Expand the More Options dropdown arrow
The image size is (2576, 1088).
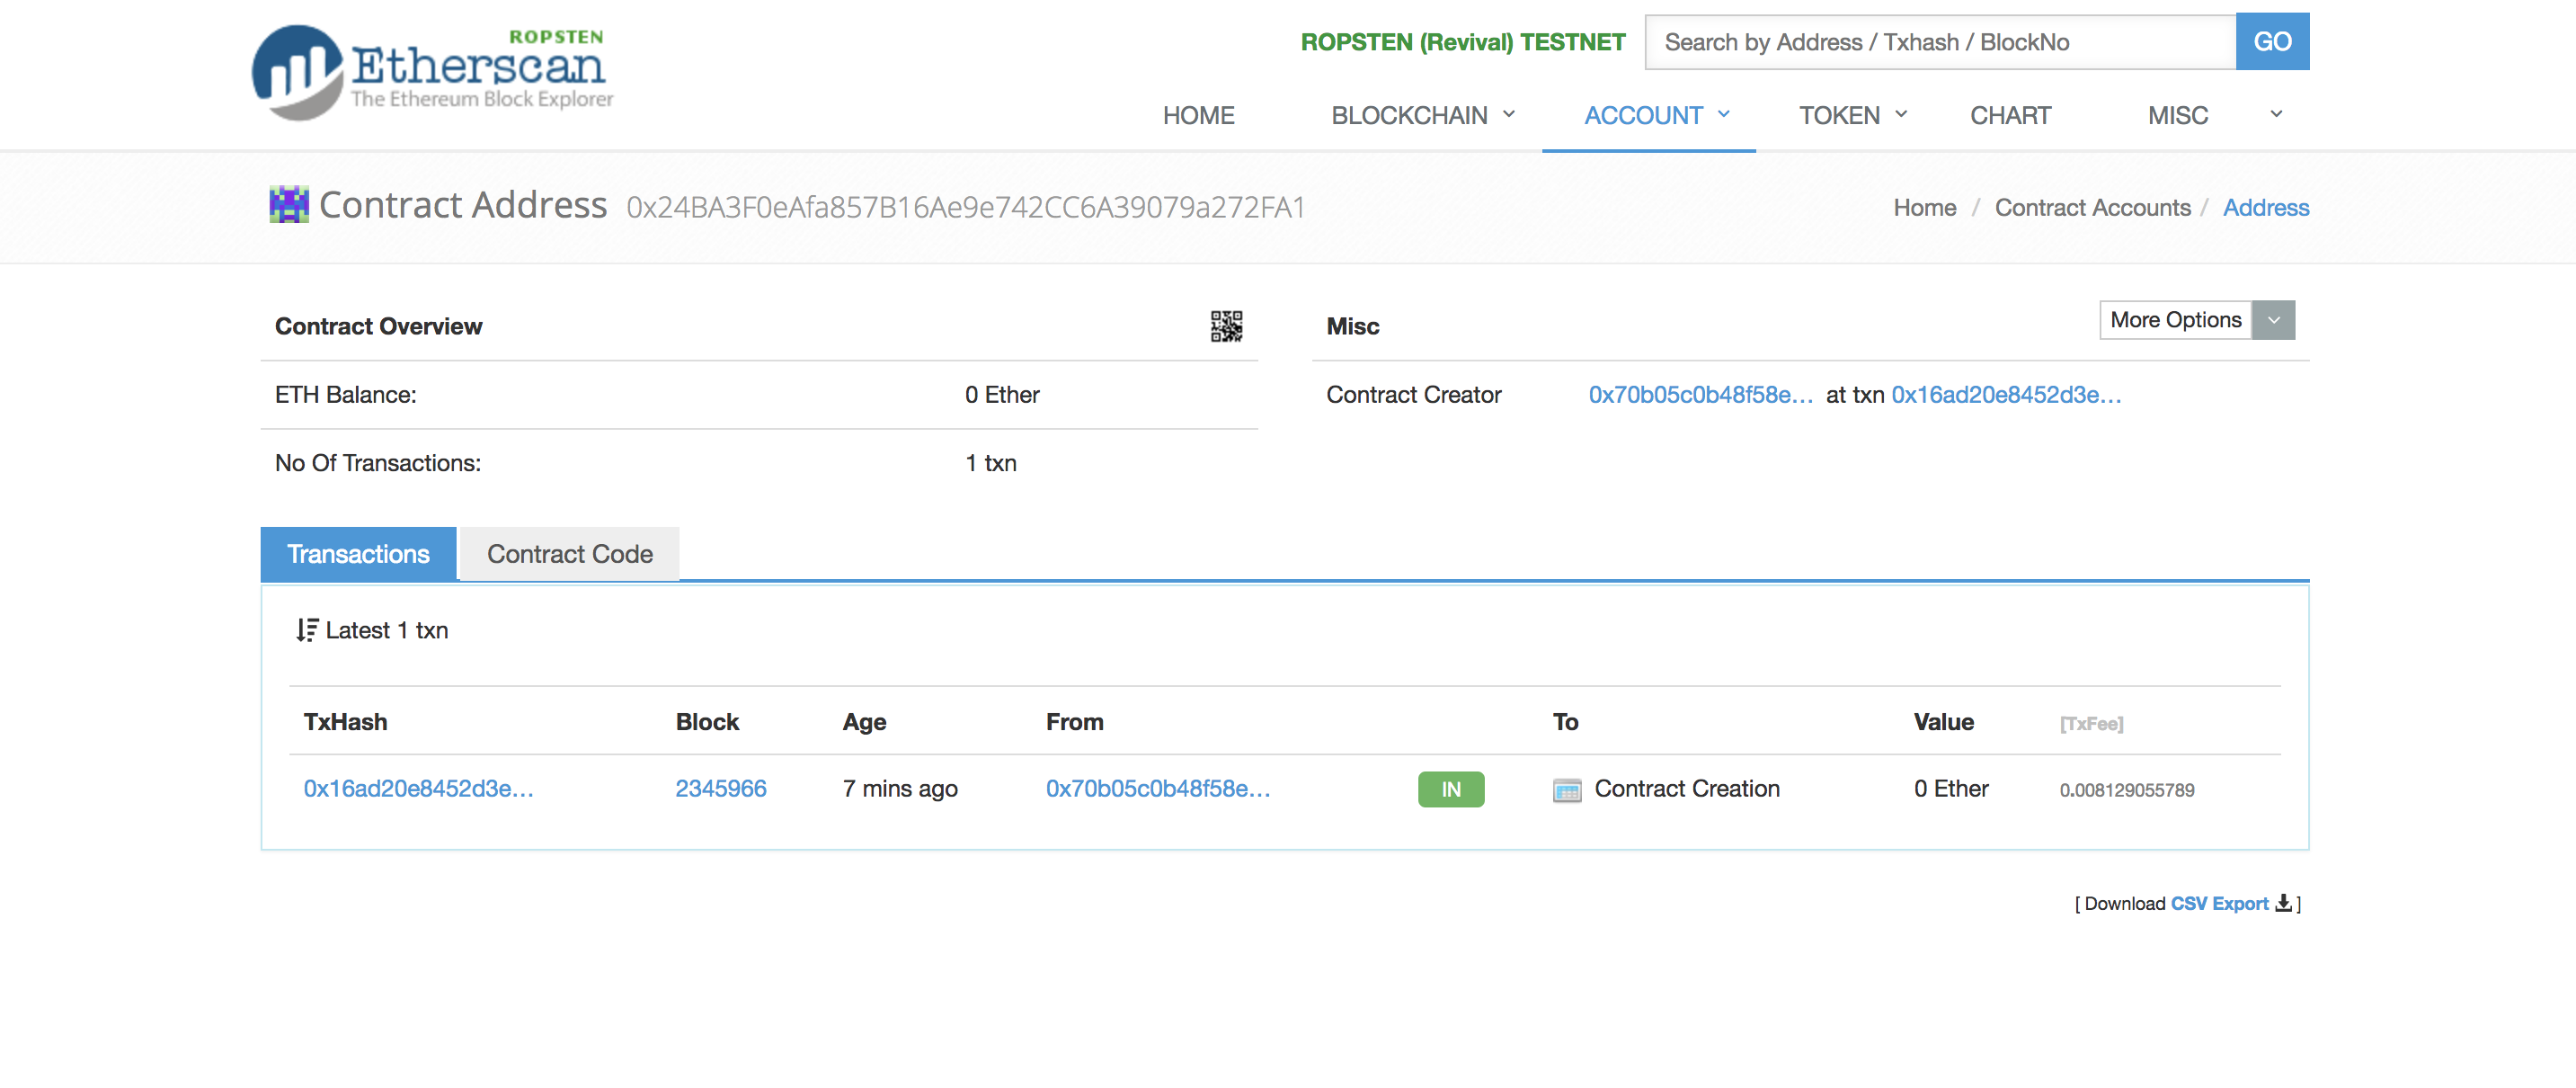click(x=2273, y=320)
